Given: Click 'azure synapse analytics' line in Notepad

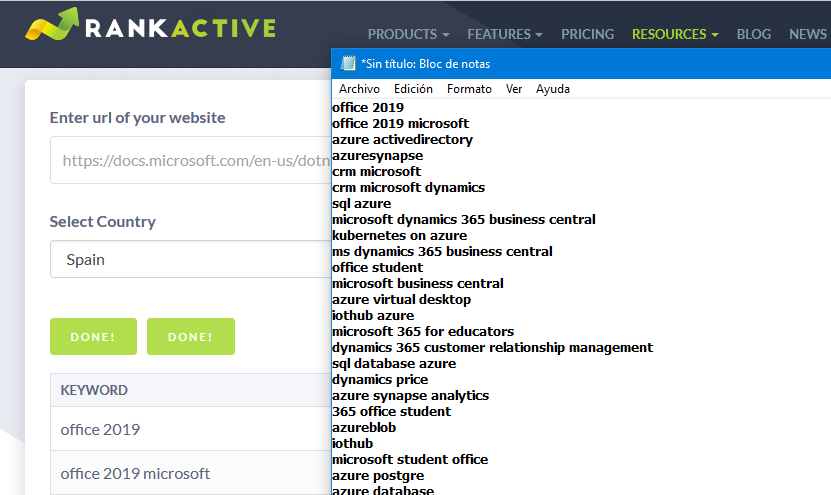Looking at the screenshot, I should pyautogui.click(x=410, y=395).
